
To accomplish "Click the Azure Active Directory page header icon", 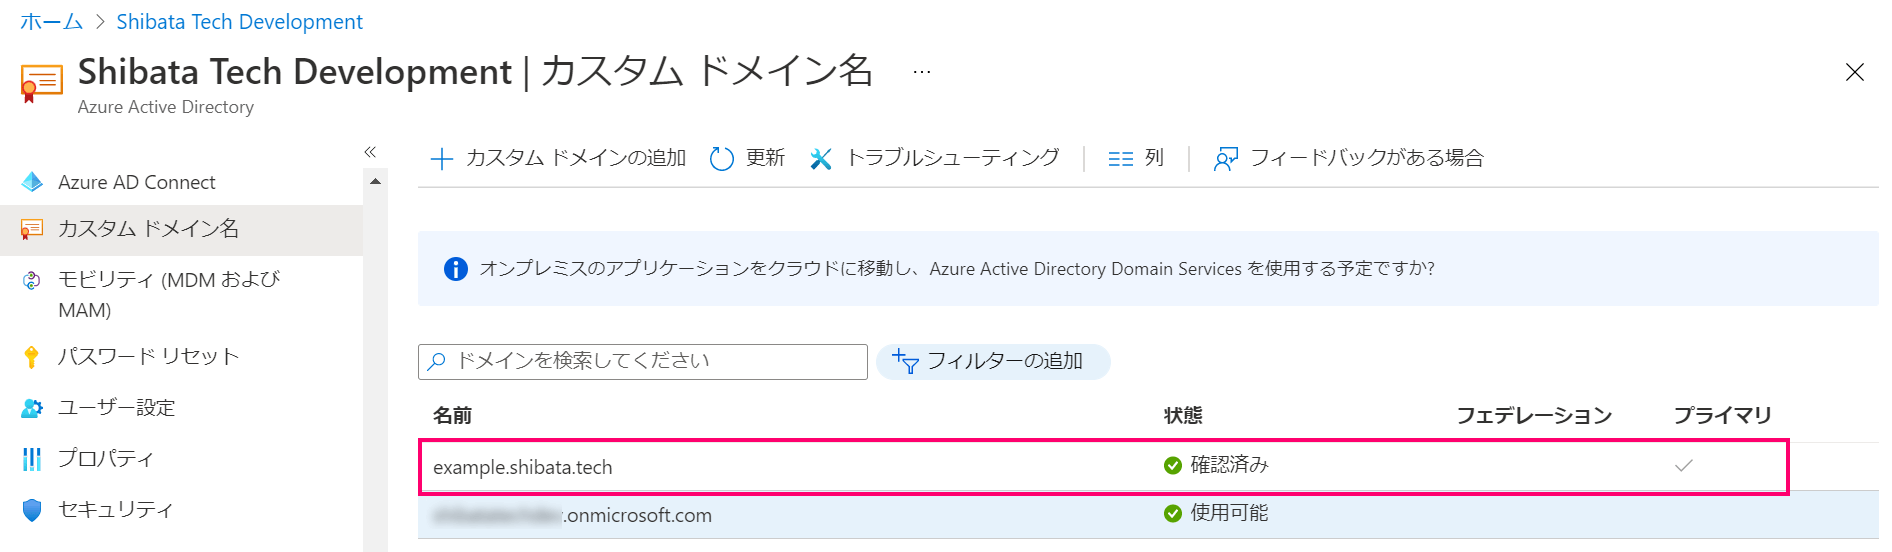I will click(41, 83).
